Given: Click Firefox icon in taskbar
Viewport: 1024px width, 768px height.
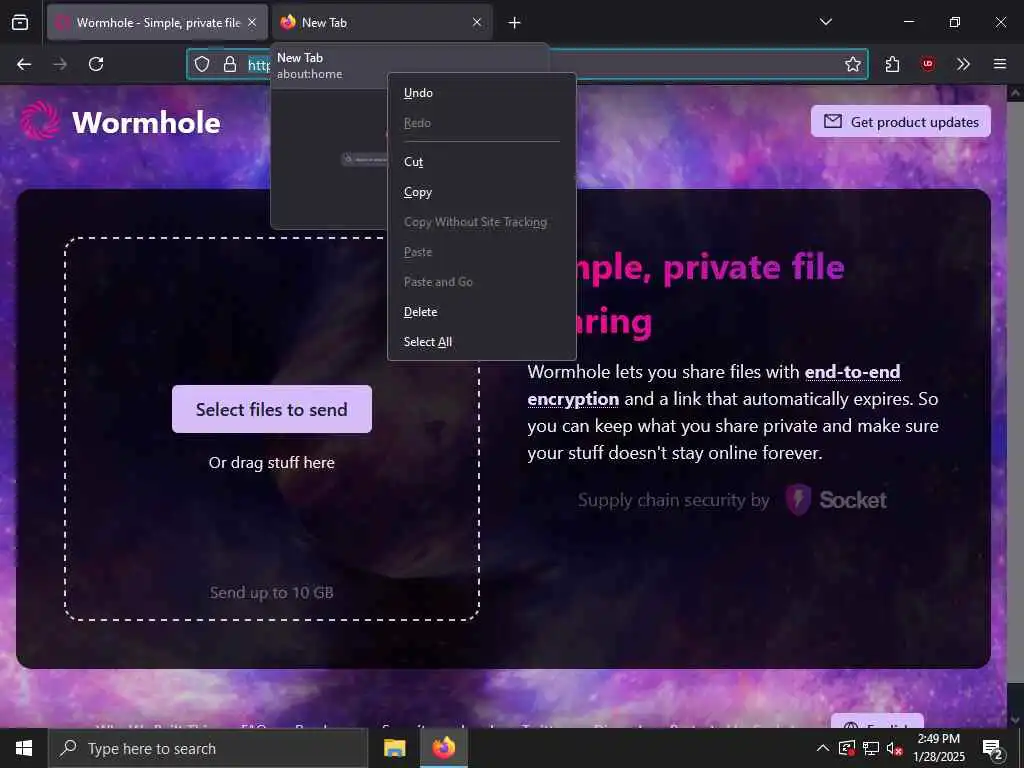Looking at the screenshot, I should click(443, 748).
